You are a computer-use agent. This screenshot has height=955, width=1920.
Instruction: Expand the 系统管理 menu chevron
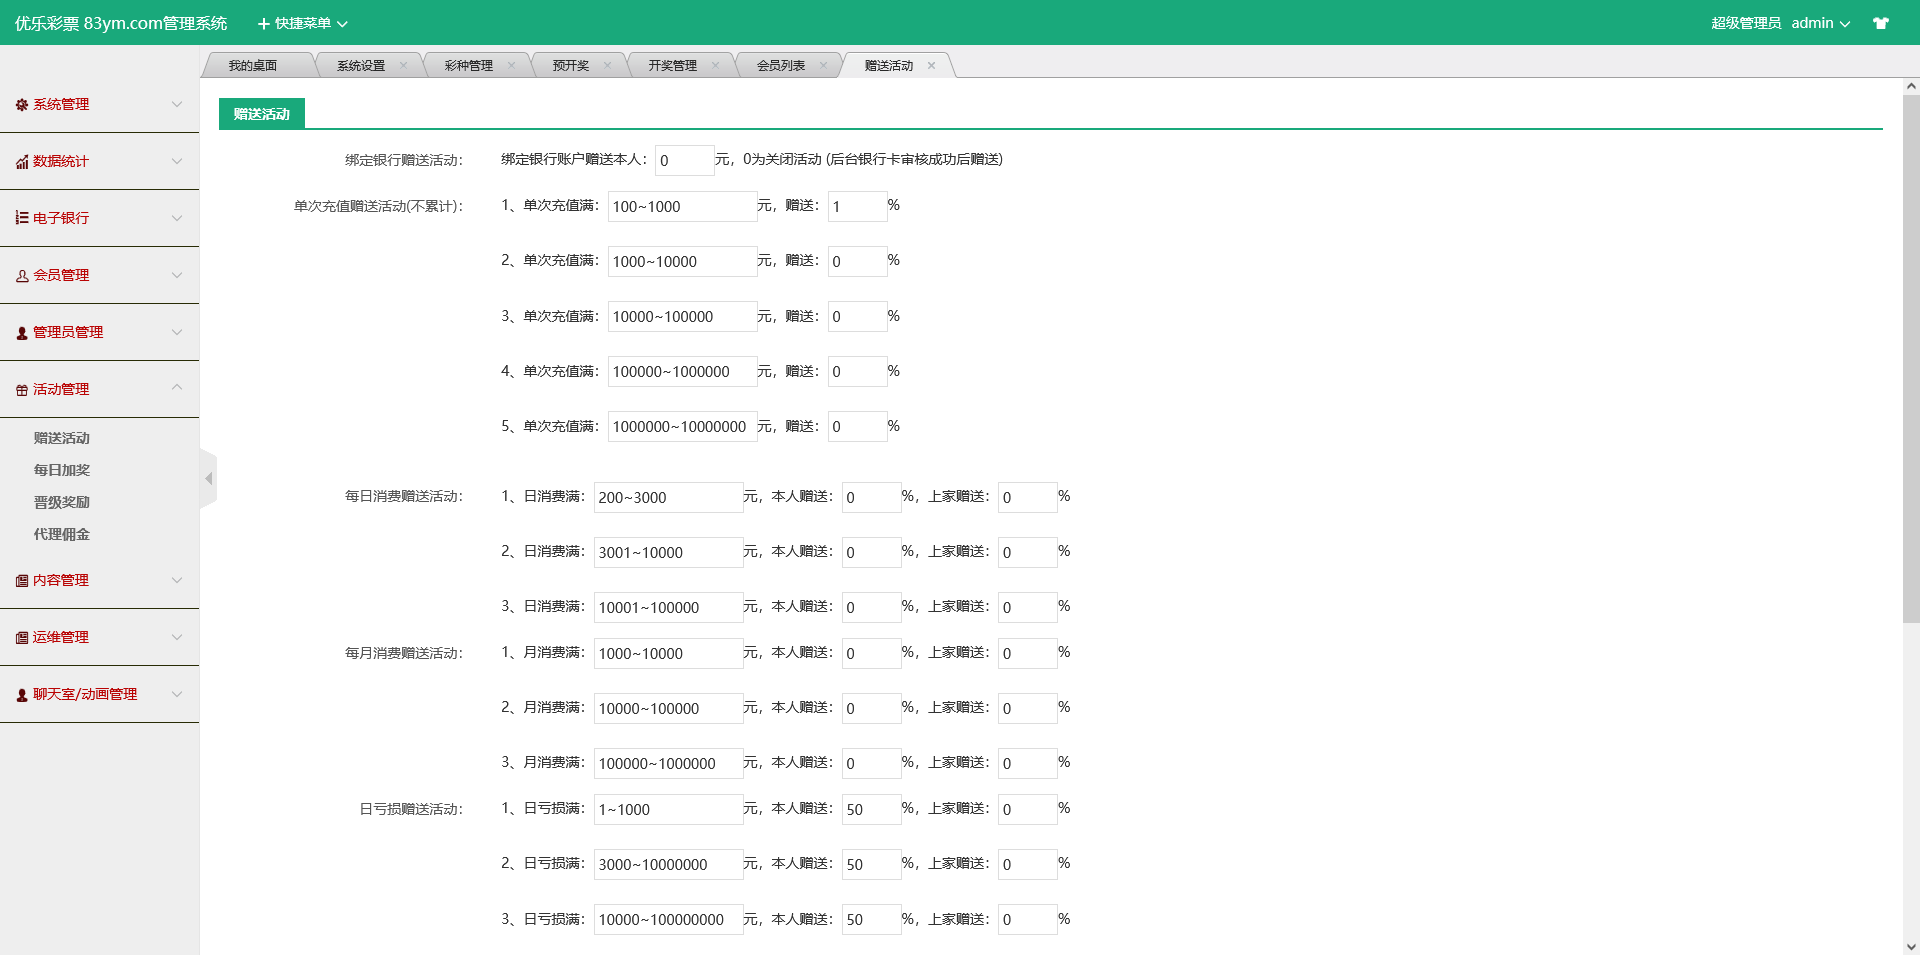[177, 104]
